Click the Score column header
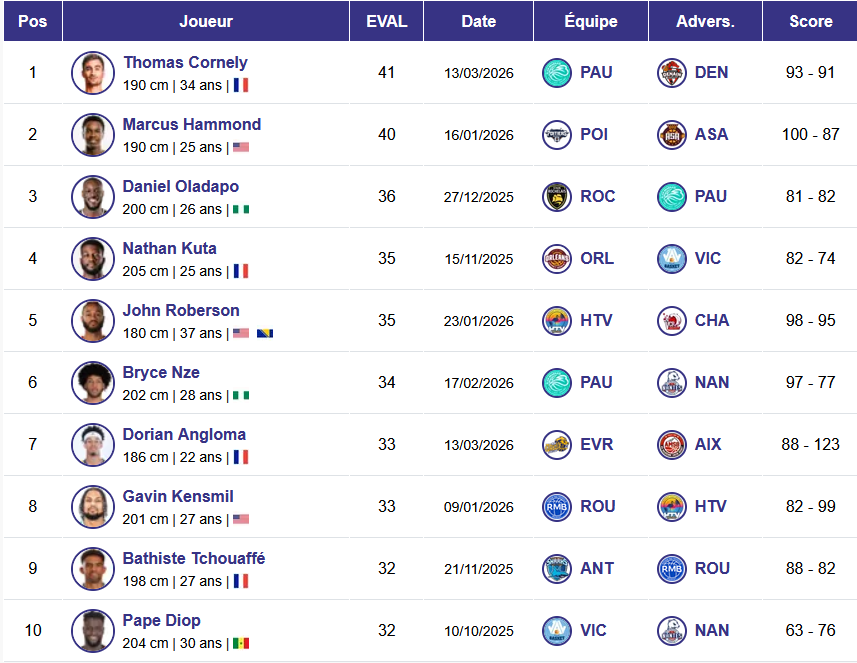This screenshot has width=857, height=663. pos(810,21)
